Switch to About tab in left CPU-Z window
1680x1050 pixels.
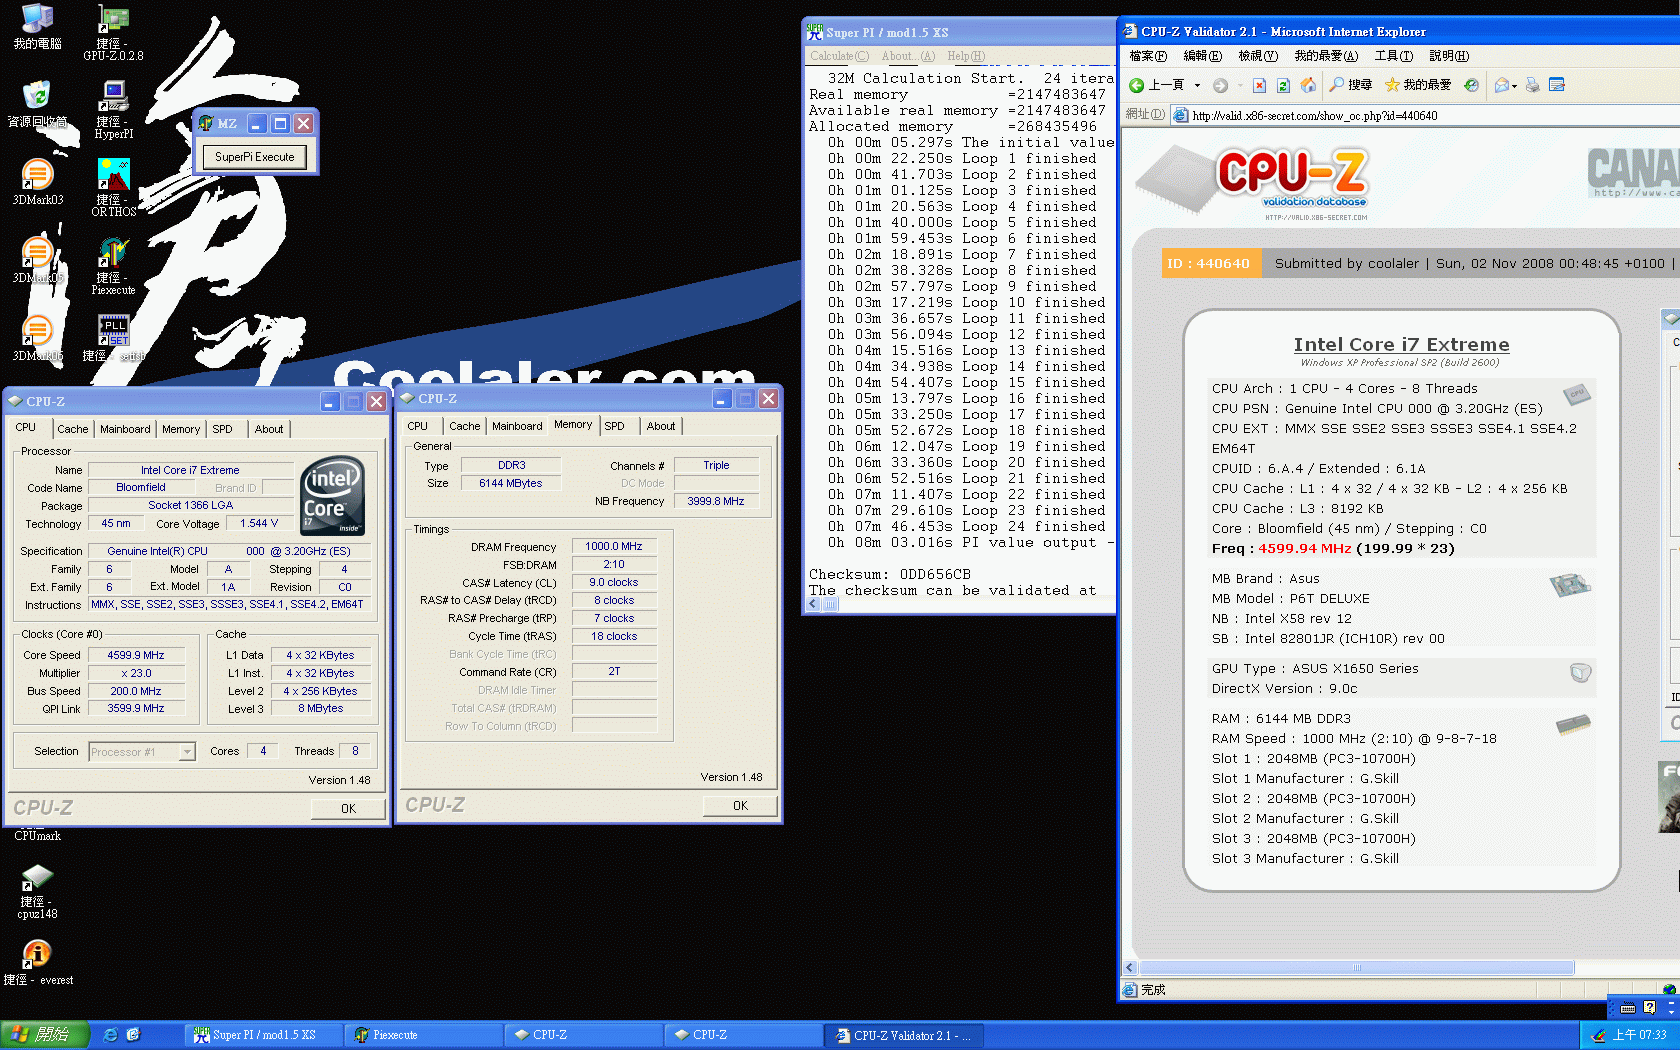(269, 429)
